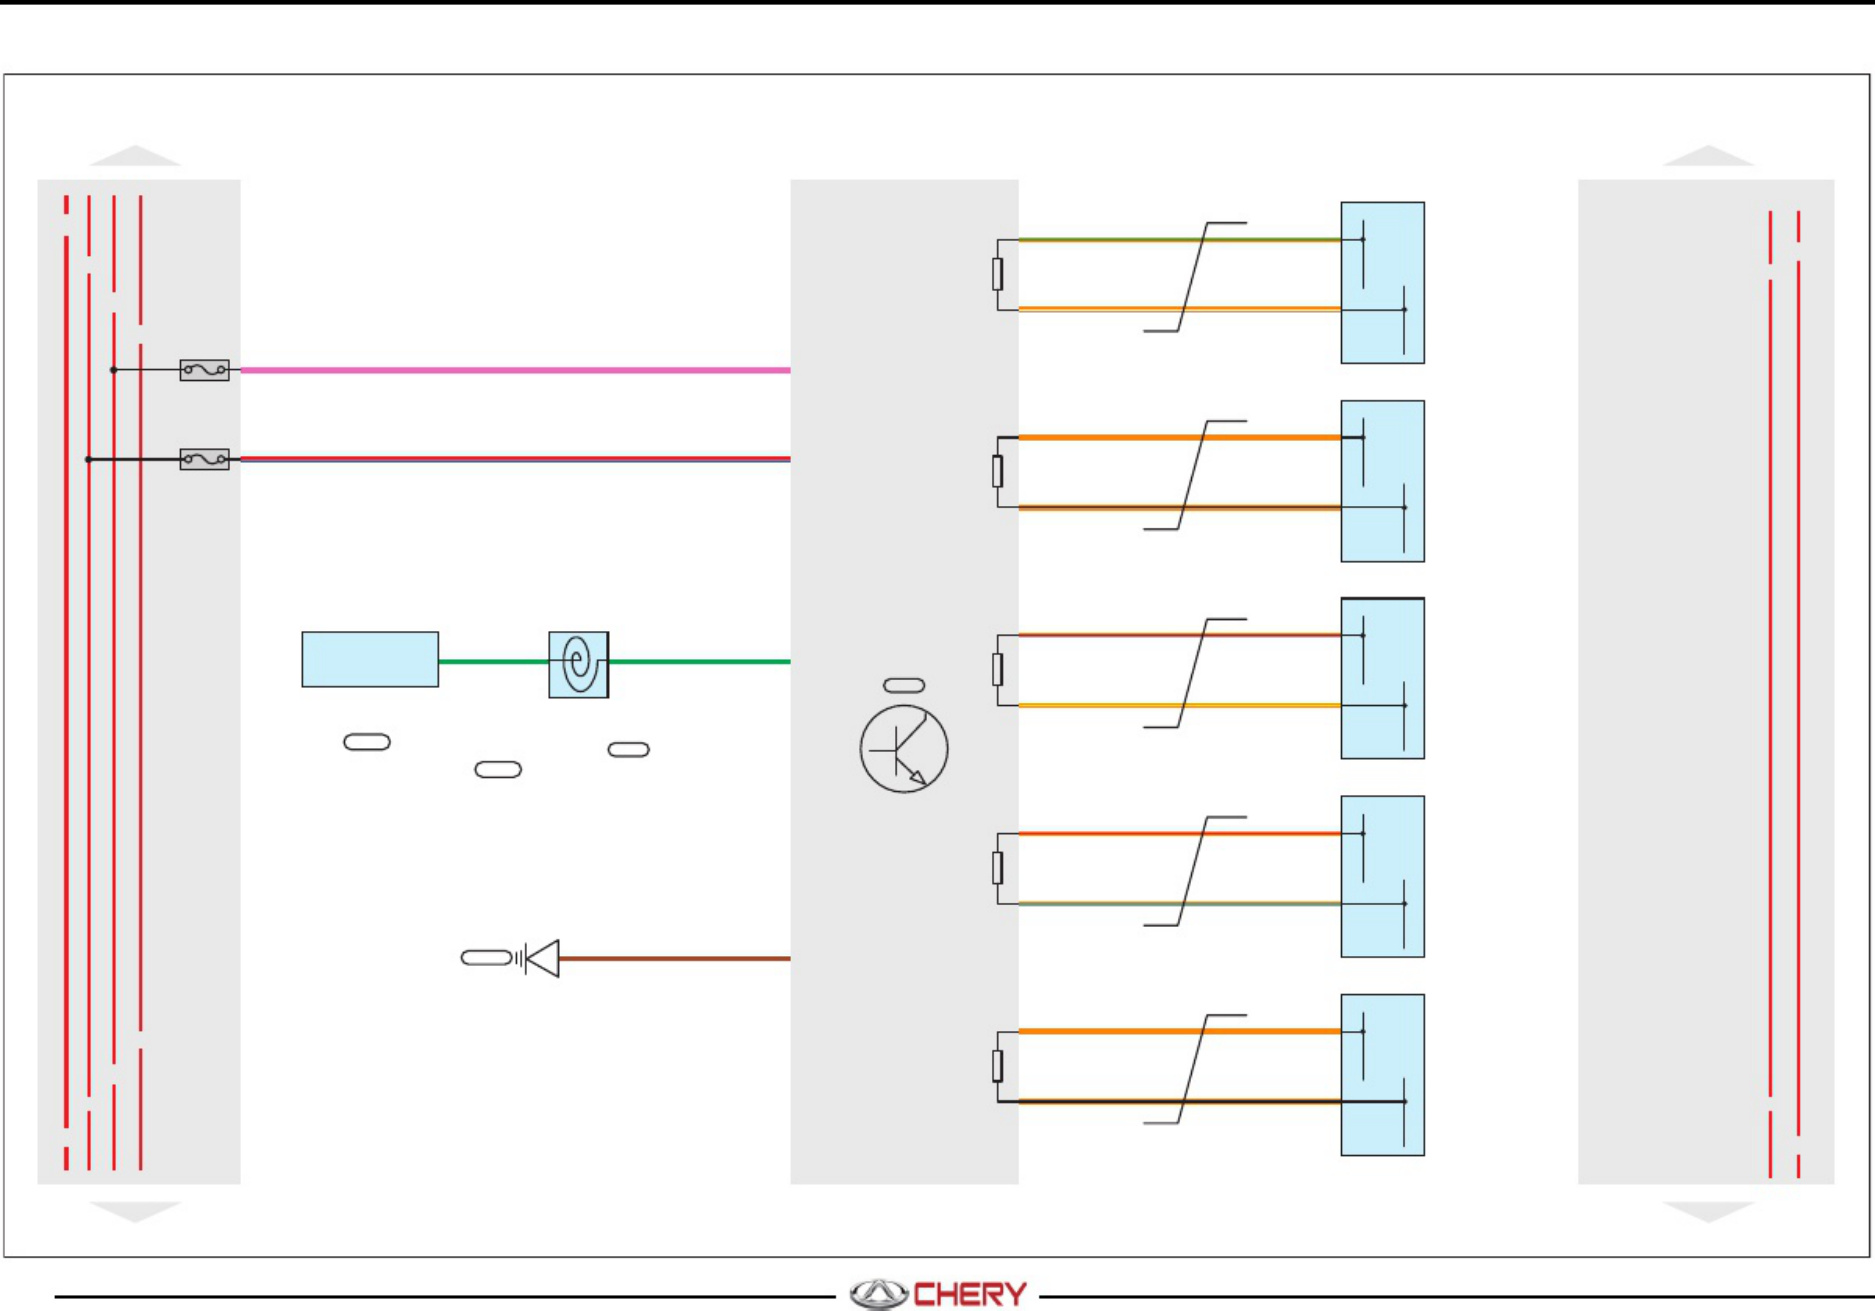This screenshot has width=1875, height=1311.
Task: Click the spiral clock spring symbol
Action: pyautogui.click(x=579, y=664)
